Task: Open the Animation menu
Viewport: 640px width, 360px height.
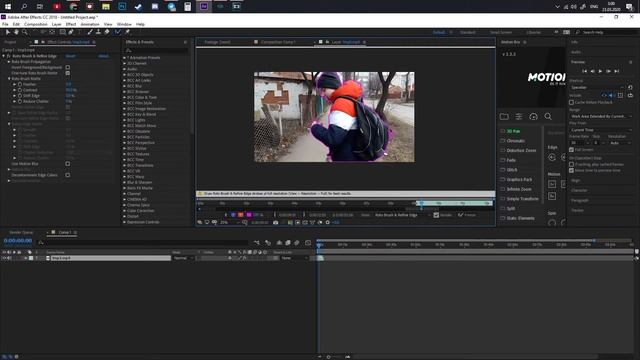Action: [90, 24]
